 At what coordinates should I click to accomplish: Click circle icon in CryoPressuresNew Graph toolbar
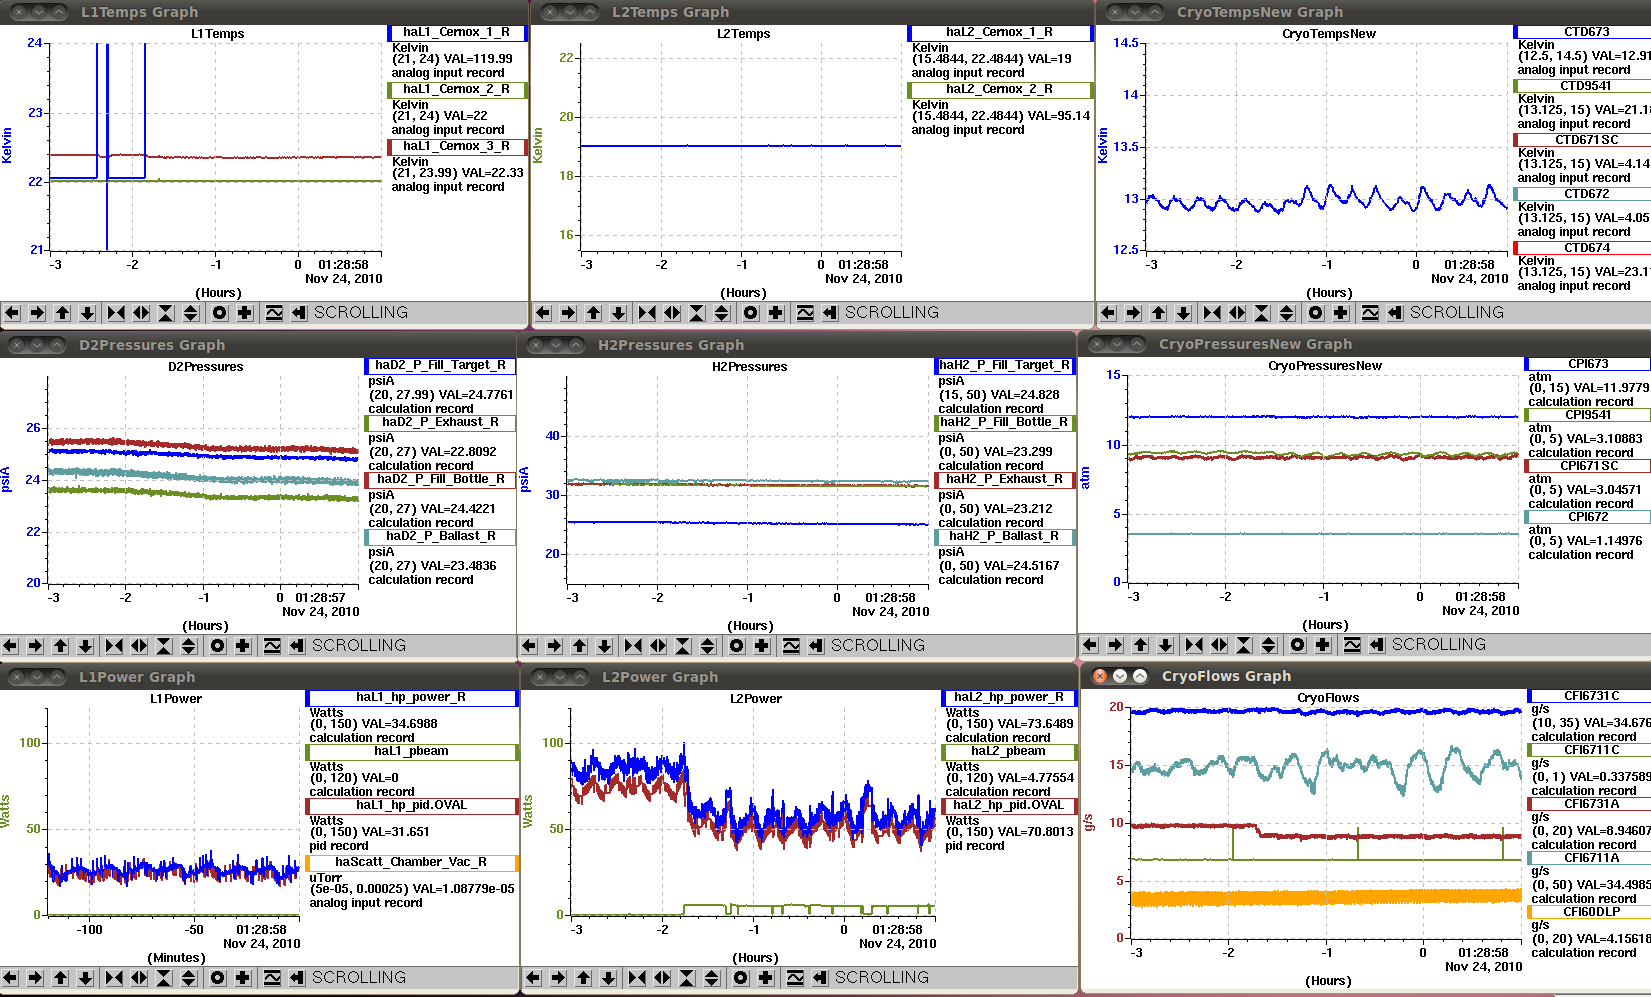click(x=1298, y=645)
